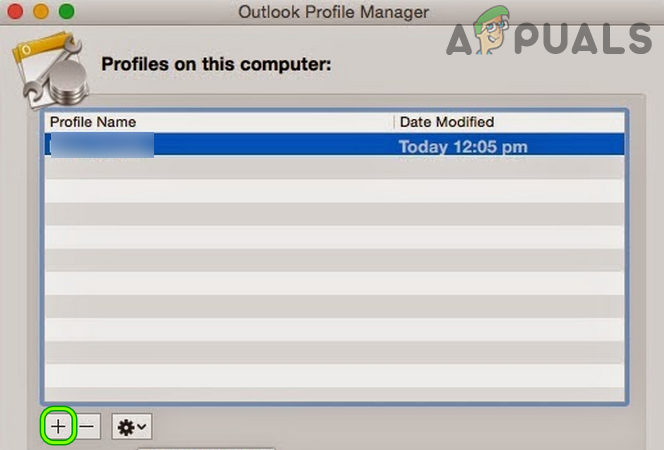Minimize the window with the yellow button

(41, 11)
